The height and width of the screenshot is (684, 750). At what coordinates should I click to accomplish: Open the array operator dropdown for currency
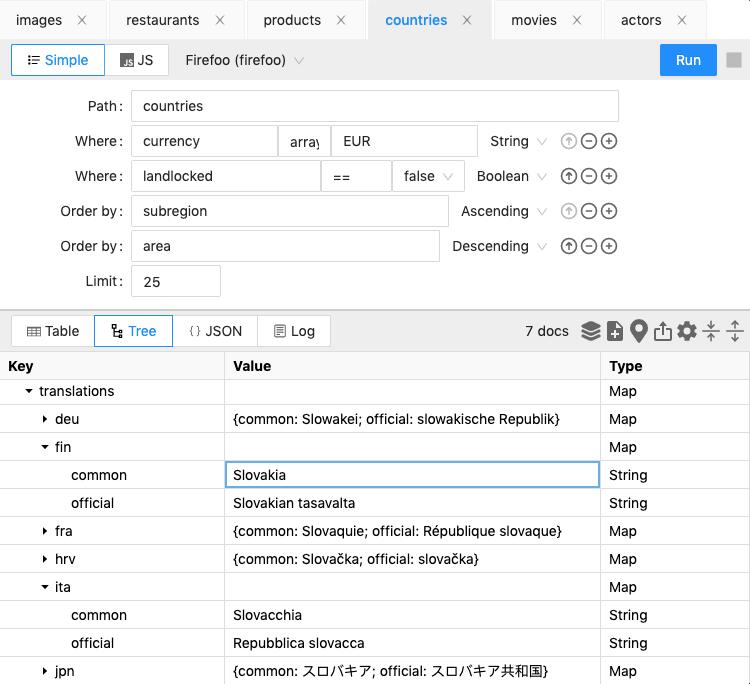pyautogui.click(x=304, y=141)
